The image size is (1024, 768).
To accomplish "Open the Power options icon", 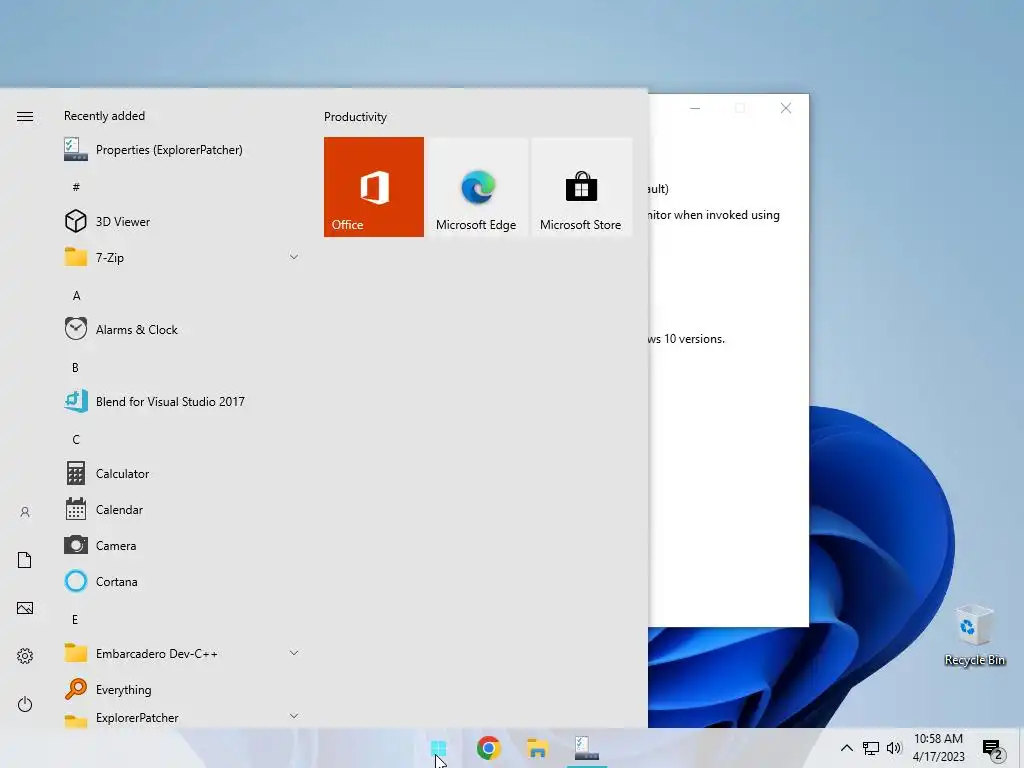I will point(25,704).
